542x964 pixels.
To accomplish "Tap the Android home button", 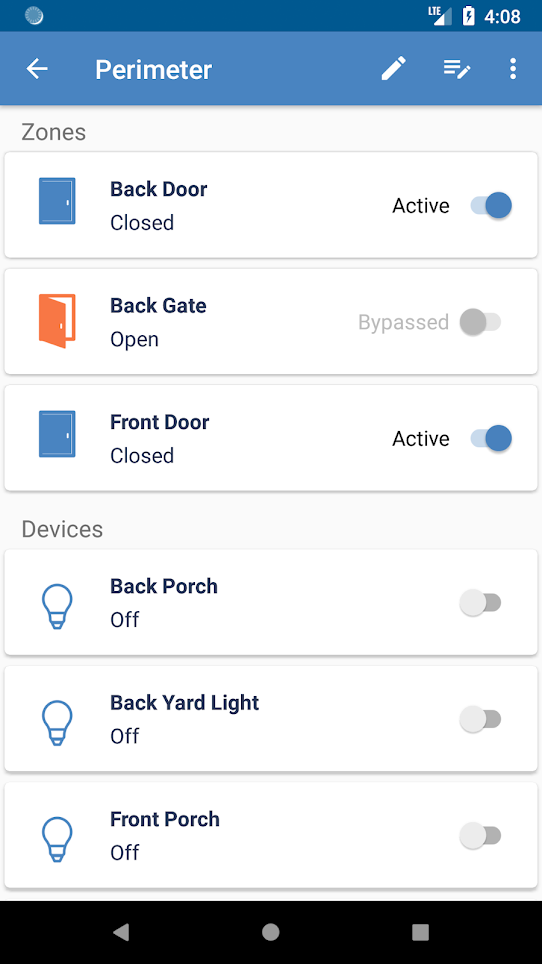I will point(270,932).
